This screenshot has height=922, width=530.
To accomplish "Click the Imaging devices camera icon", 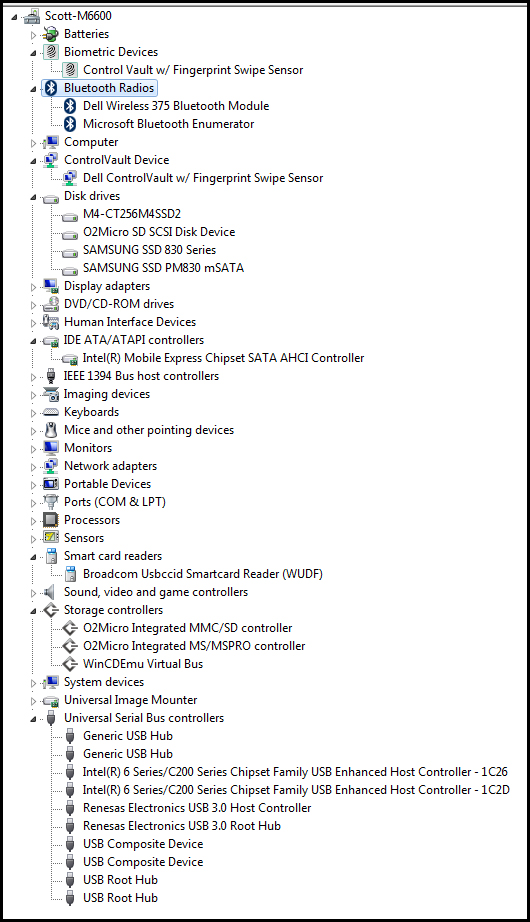I will coord(51,394).
